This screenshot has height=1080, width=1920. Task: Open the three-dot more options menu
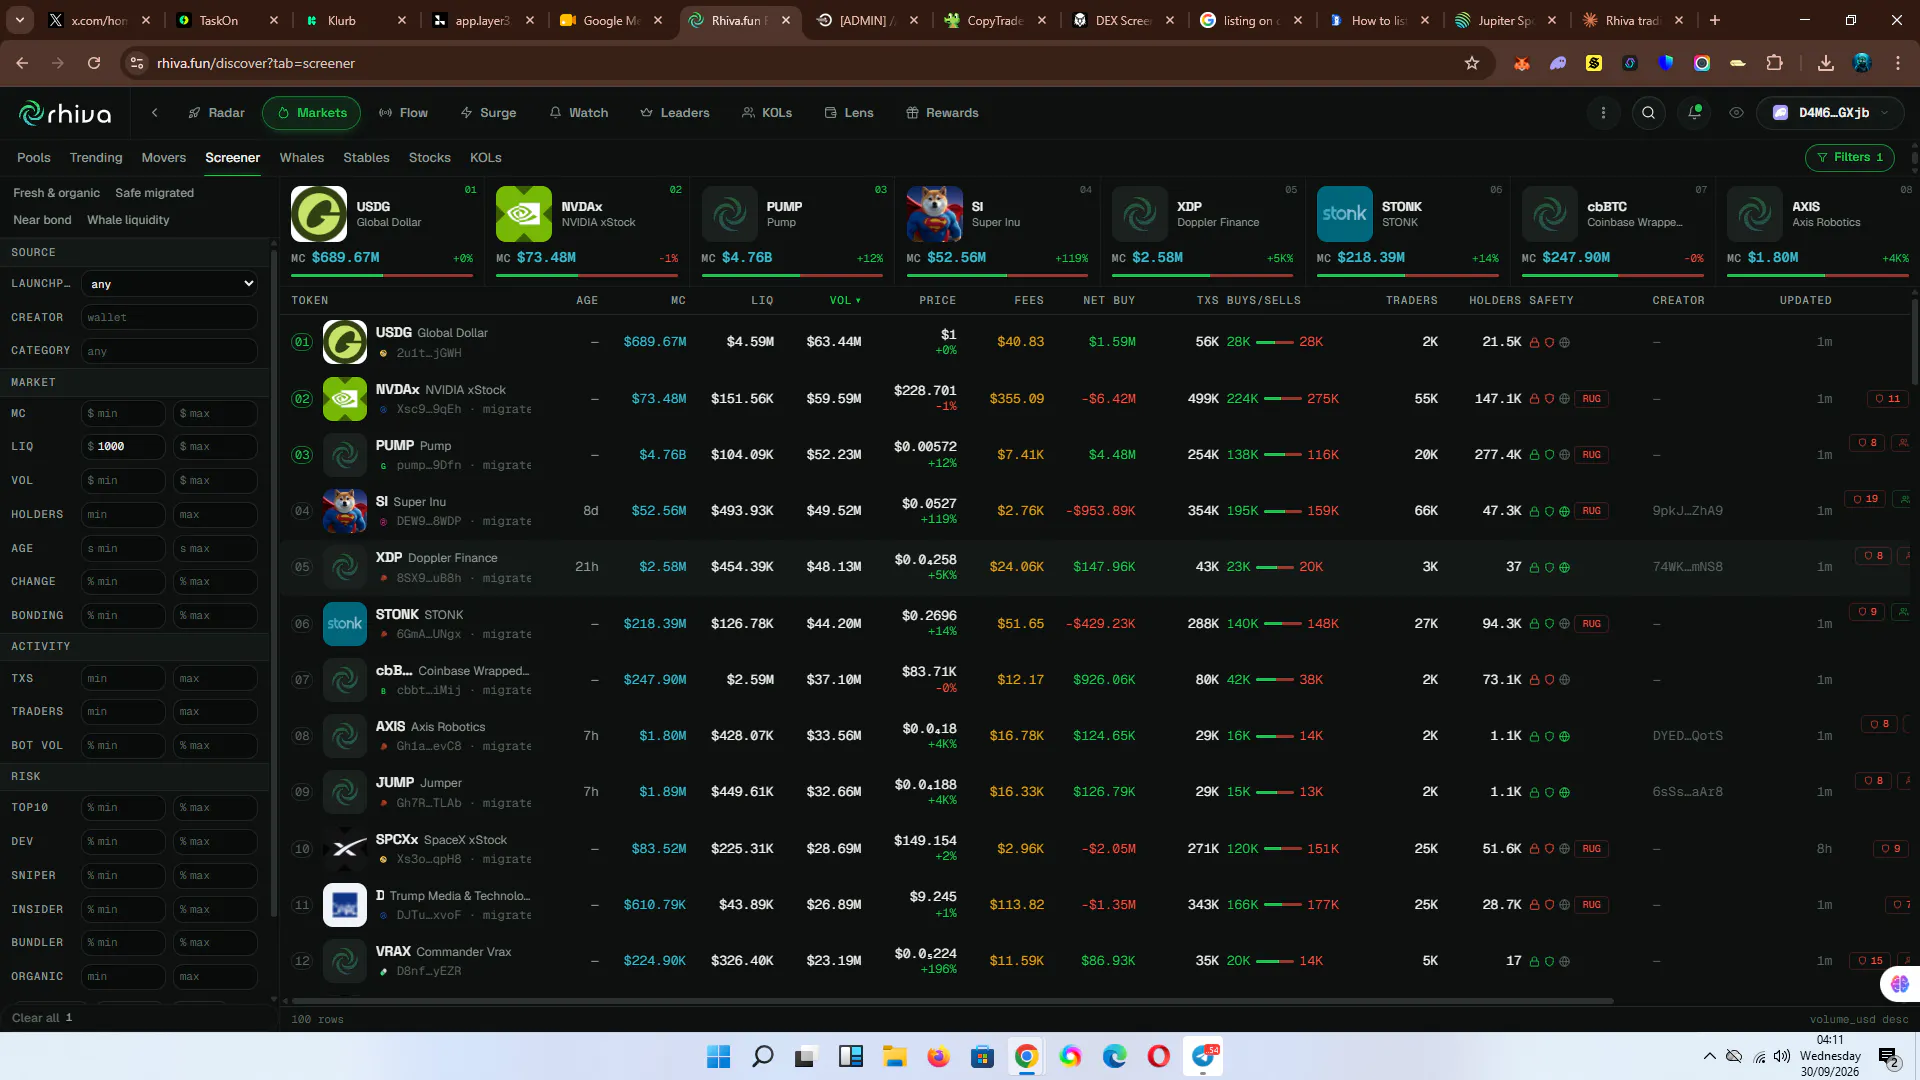1603,113
